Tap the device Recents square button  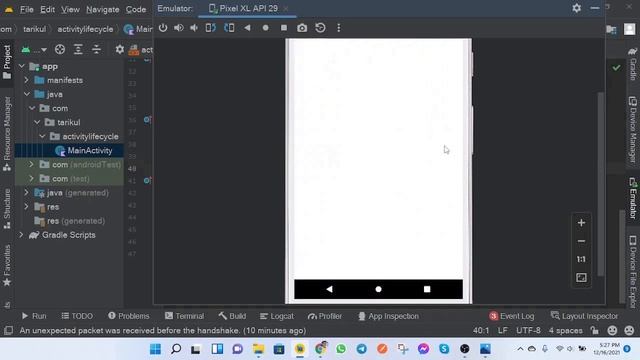coord(427,289)
